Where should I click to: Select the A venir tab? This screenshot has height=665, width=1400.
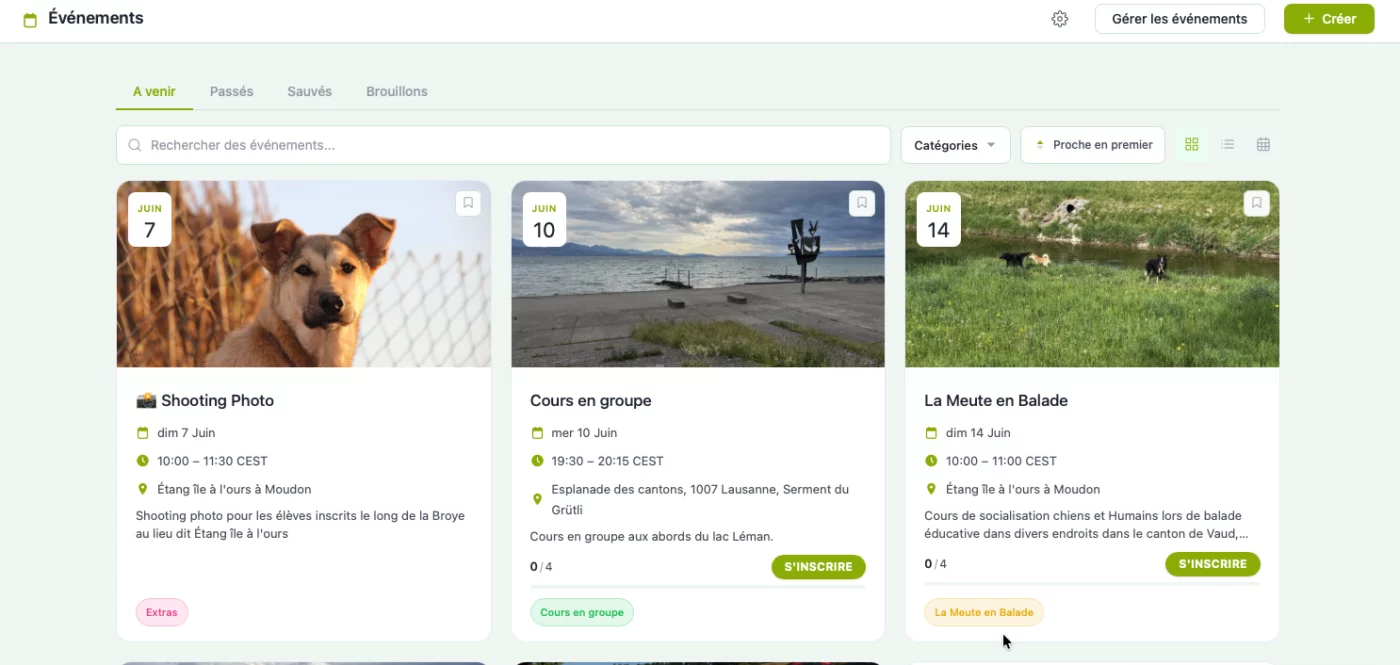154,91
